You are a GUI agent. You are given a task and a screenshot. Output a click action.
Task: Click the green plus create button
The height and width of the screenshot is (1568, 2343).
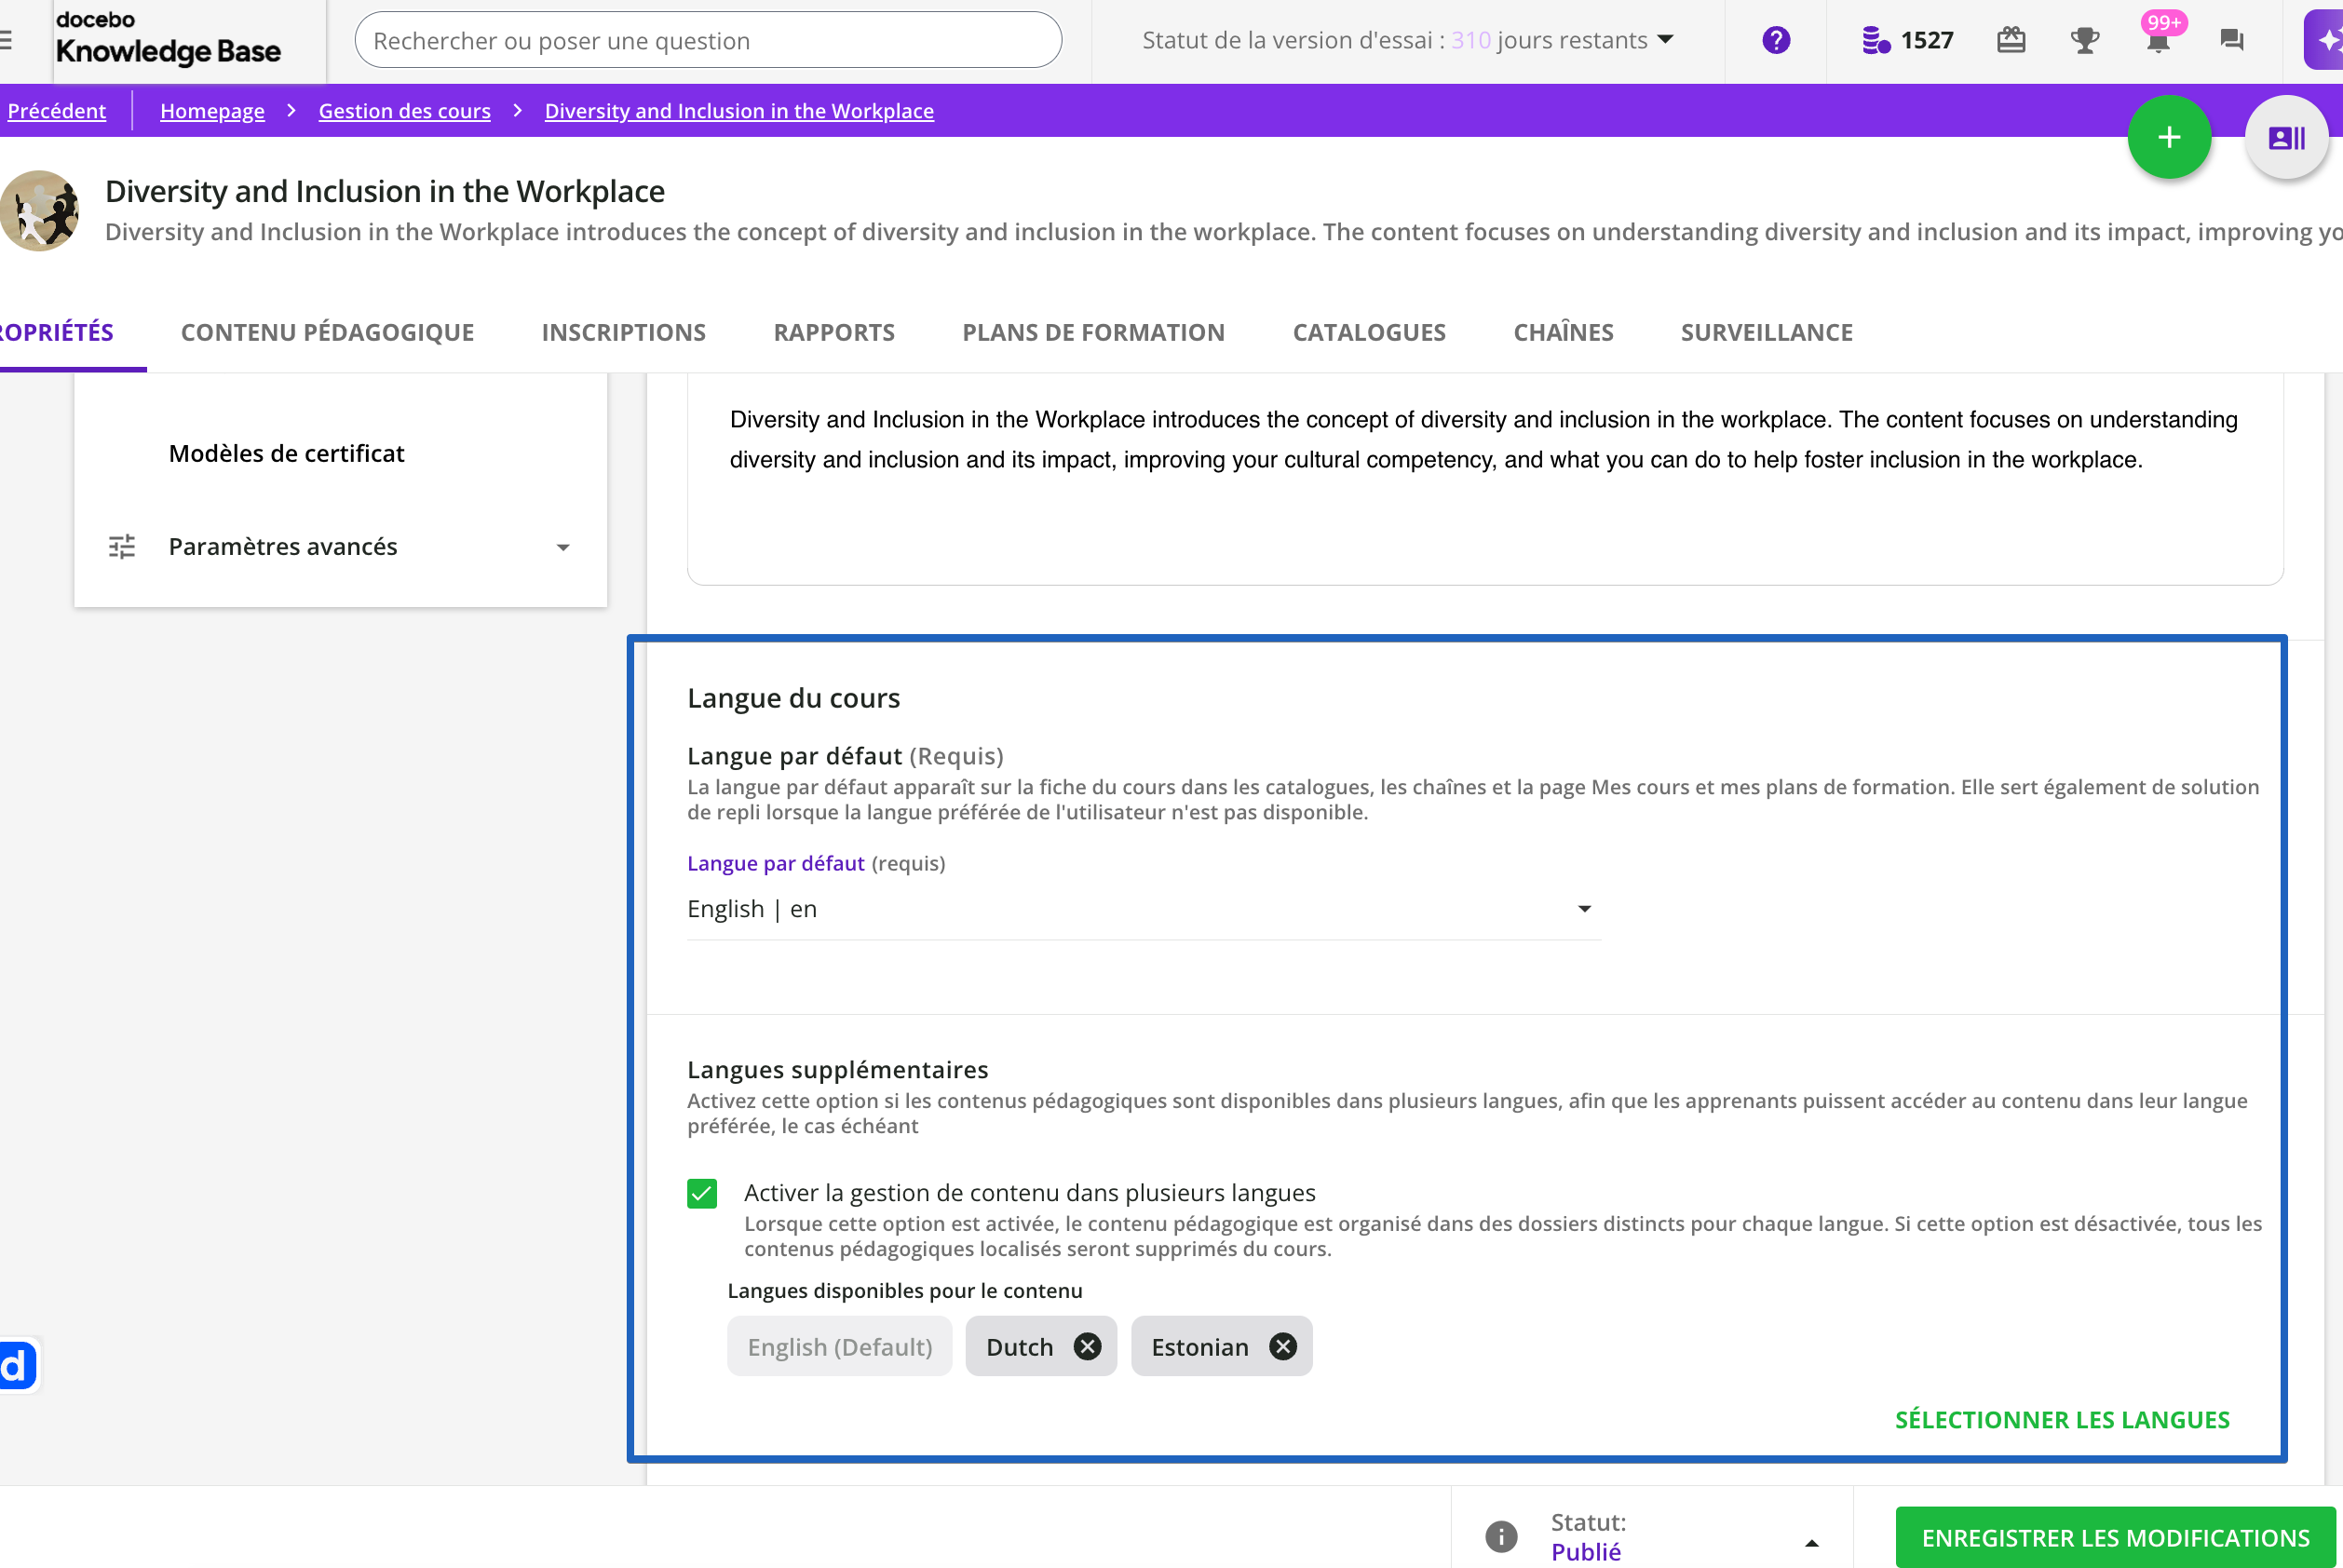point(2168,137)
